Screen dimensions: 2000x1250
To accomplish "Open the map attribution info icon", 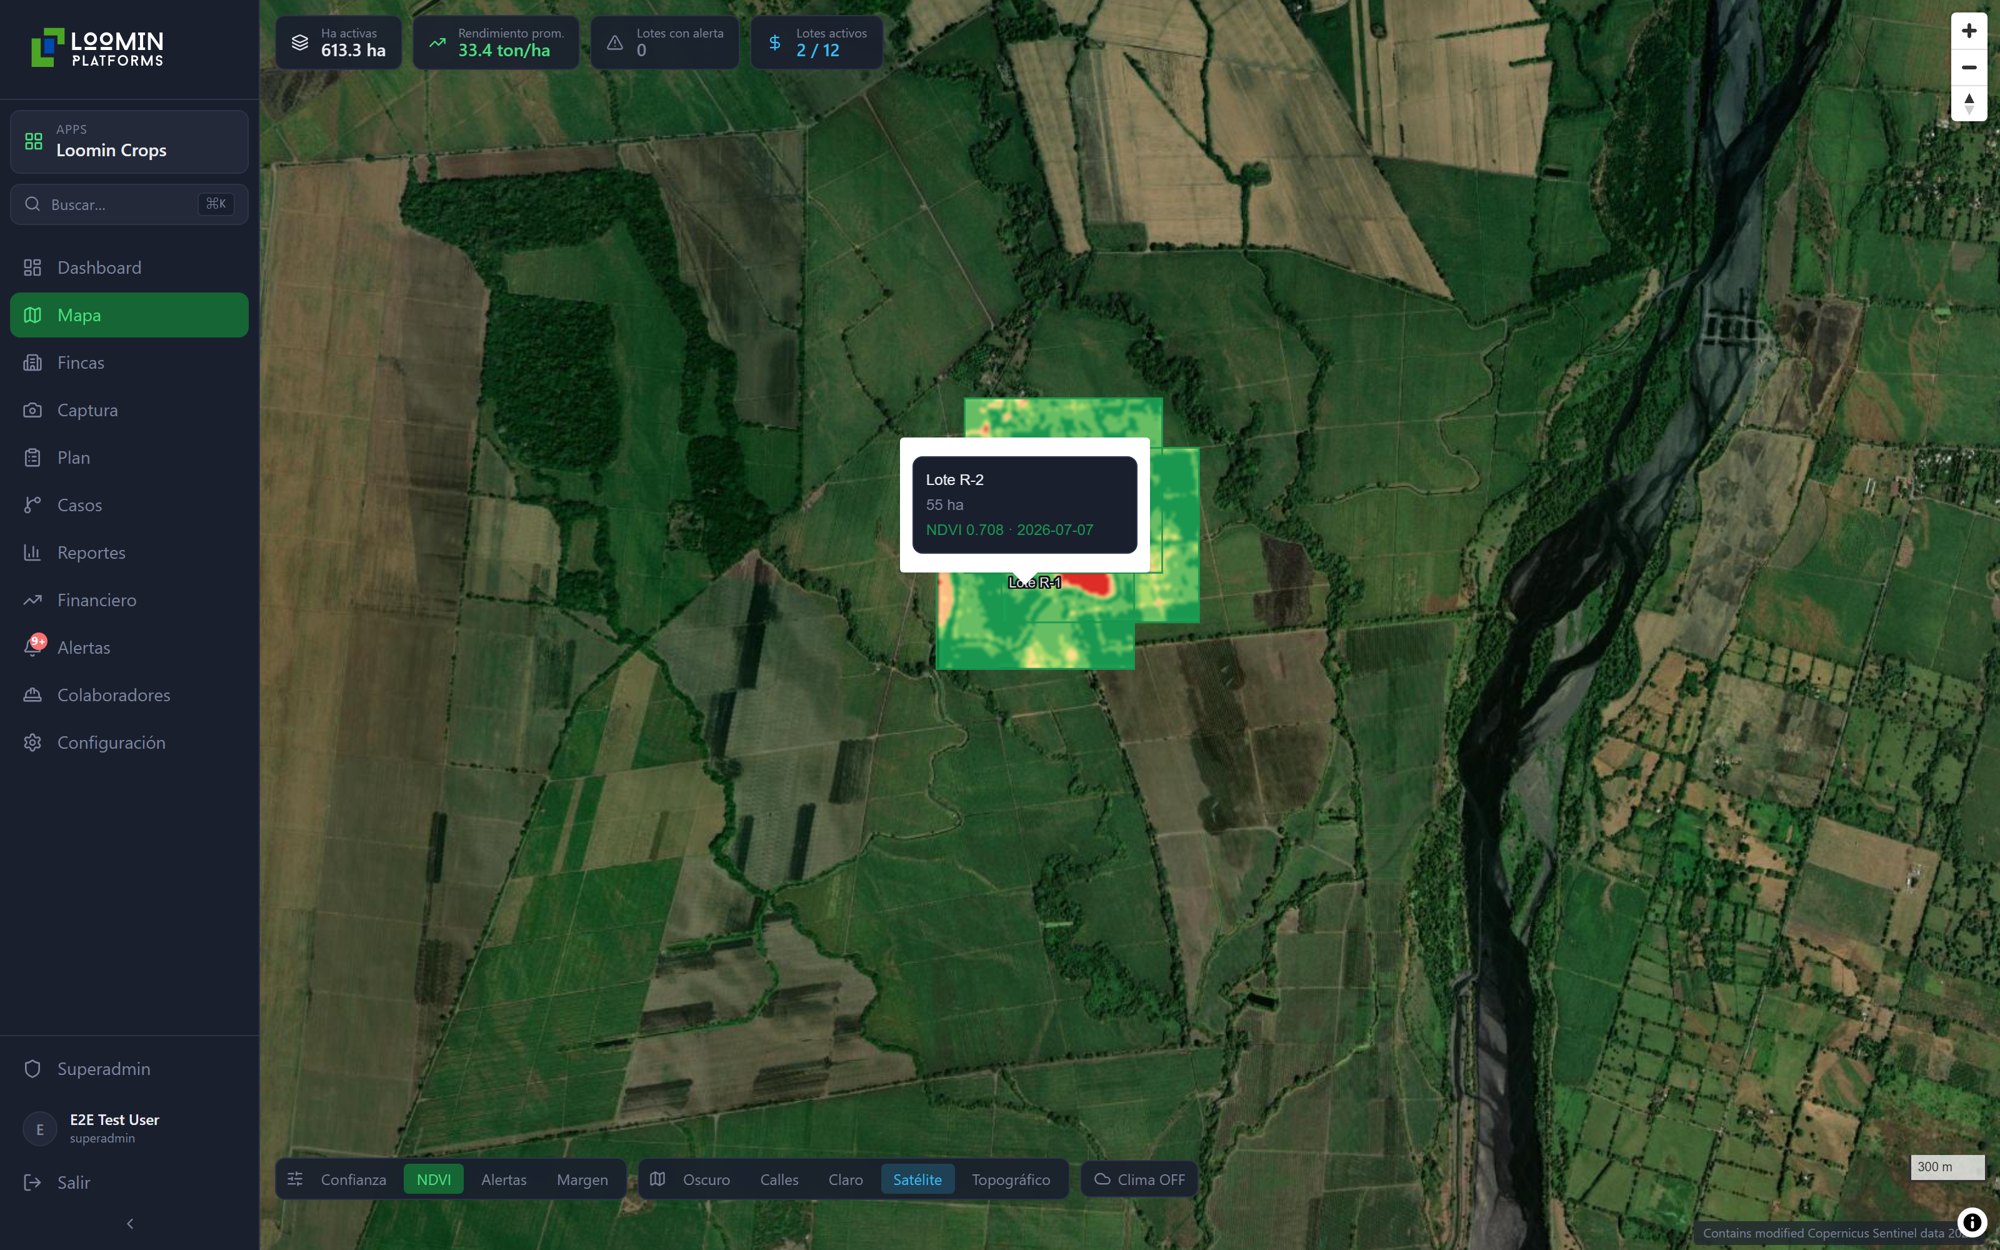I will (1972, 1221).
